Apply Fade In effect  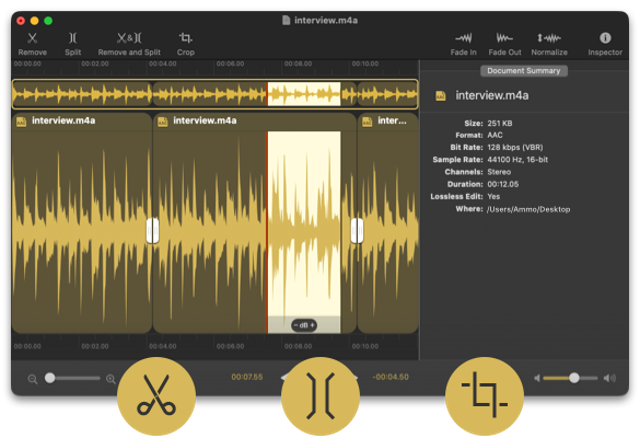(463, 44)
